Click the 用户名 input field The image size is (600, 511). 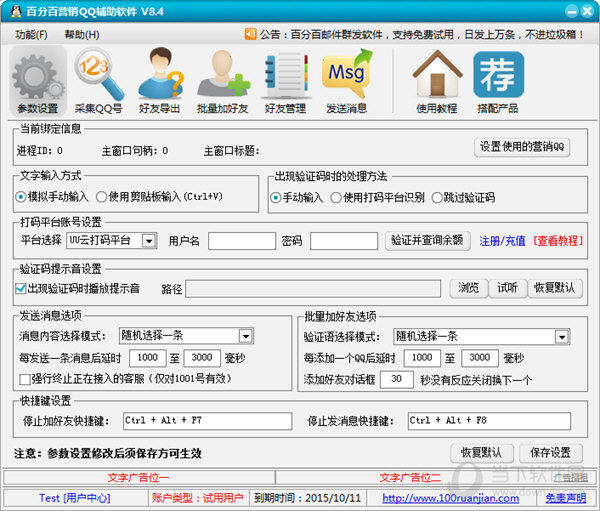pyautogui.click(x=241, y=241)
